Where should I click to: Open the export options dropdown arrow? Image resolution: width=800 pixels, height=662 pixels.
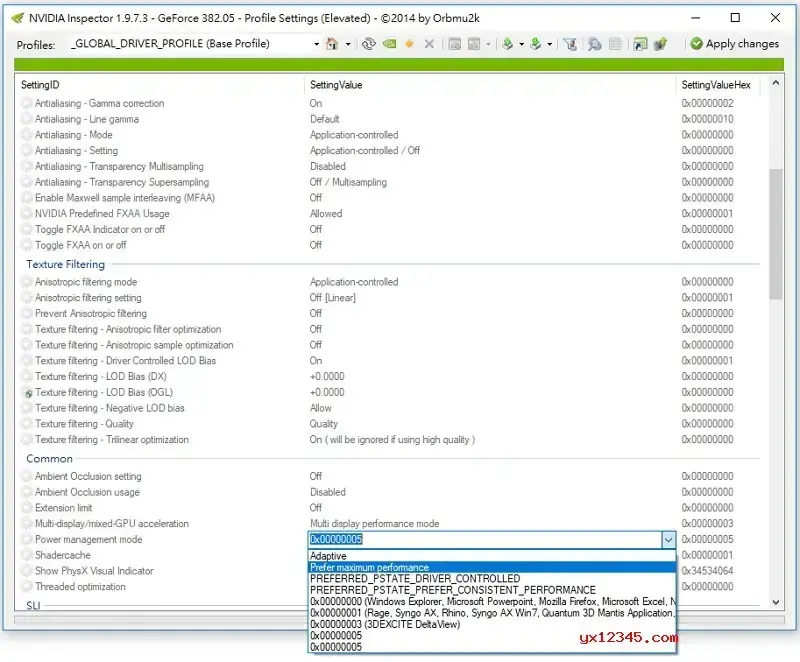click(x=521, y=44)
